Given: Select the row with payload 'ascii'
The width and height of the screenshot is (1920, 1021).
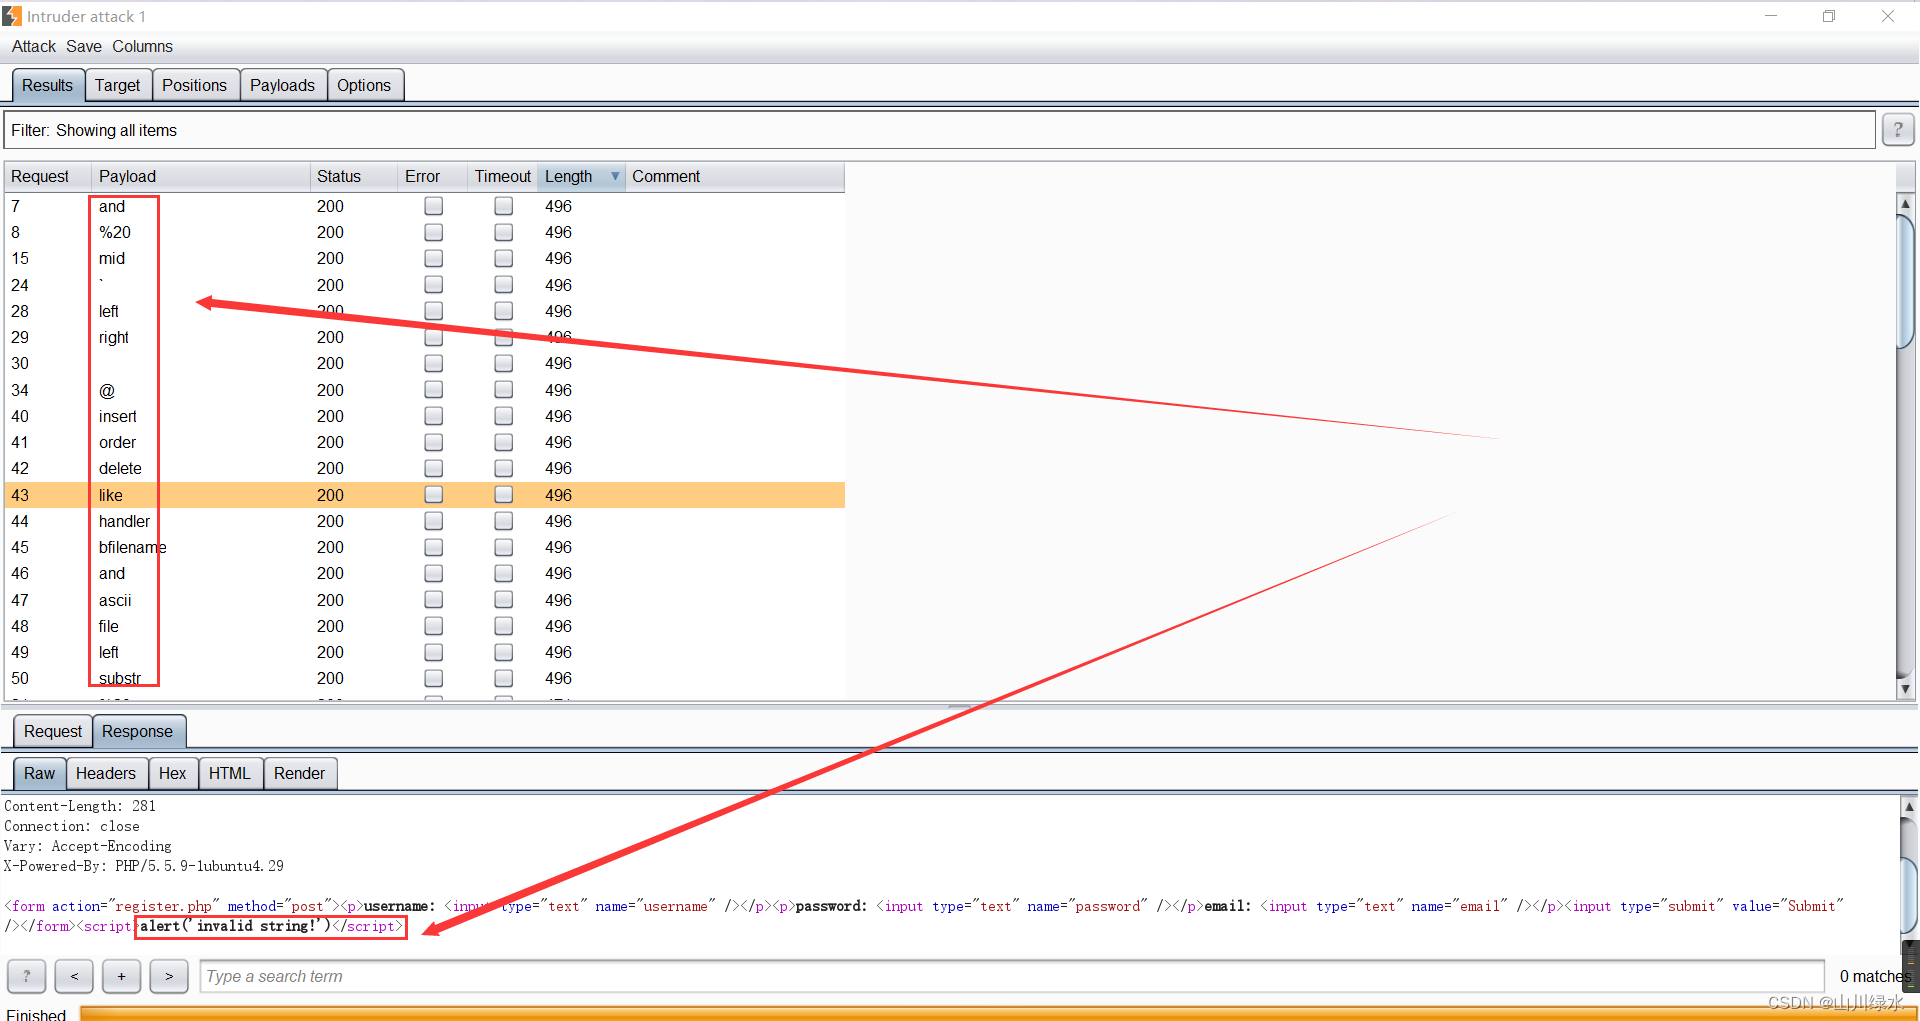Looking at the screenshot, I should pyautogui.click(x=425, y=600).
